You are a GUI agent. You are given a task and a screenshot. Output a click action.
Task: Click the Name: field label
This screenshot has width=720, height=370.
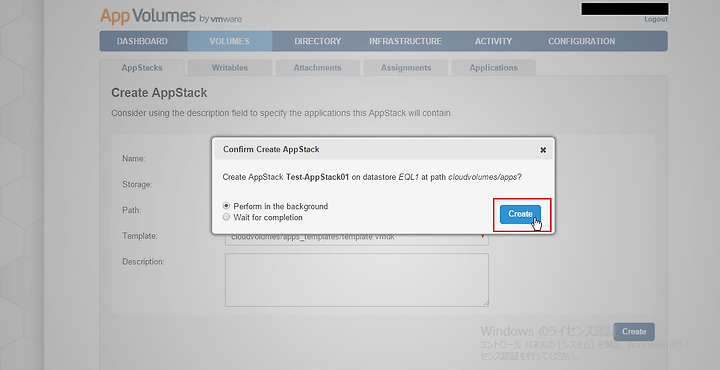134,158
